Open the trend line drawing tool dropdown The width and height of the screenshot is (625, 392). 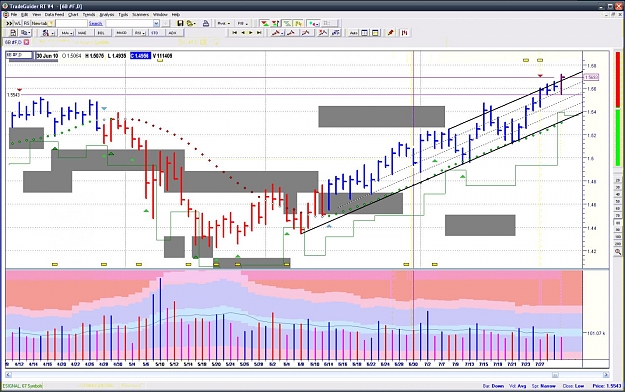(x=278, y=33)
